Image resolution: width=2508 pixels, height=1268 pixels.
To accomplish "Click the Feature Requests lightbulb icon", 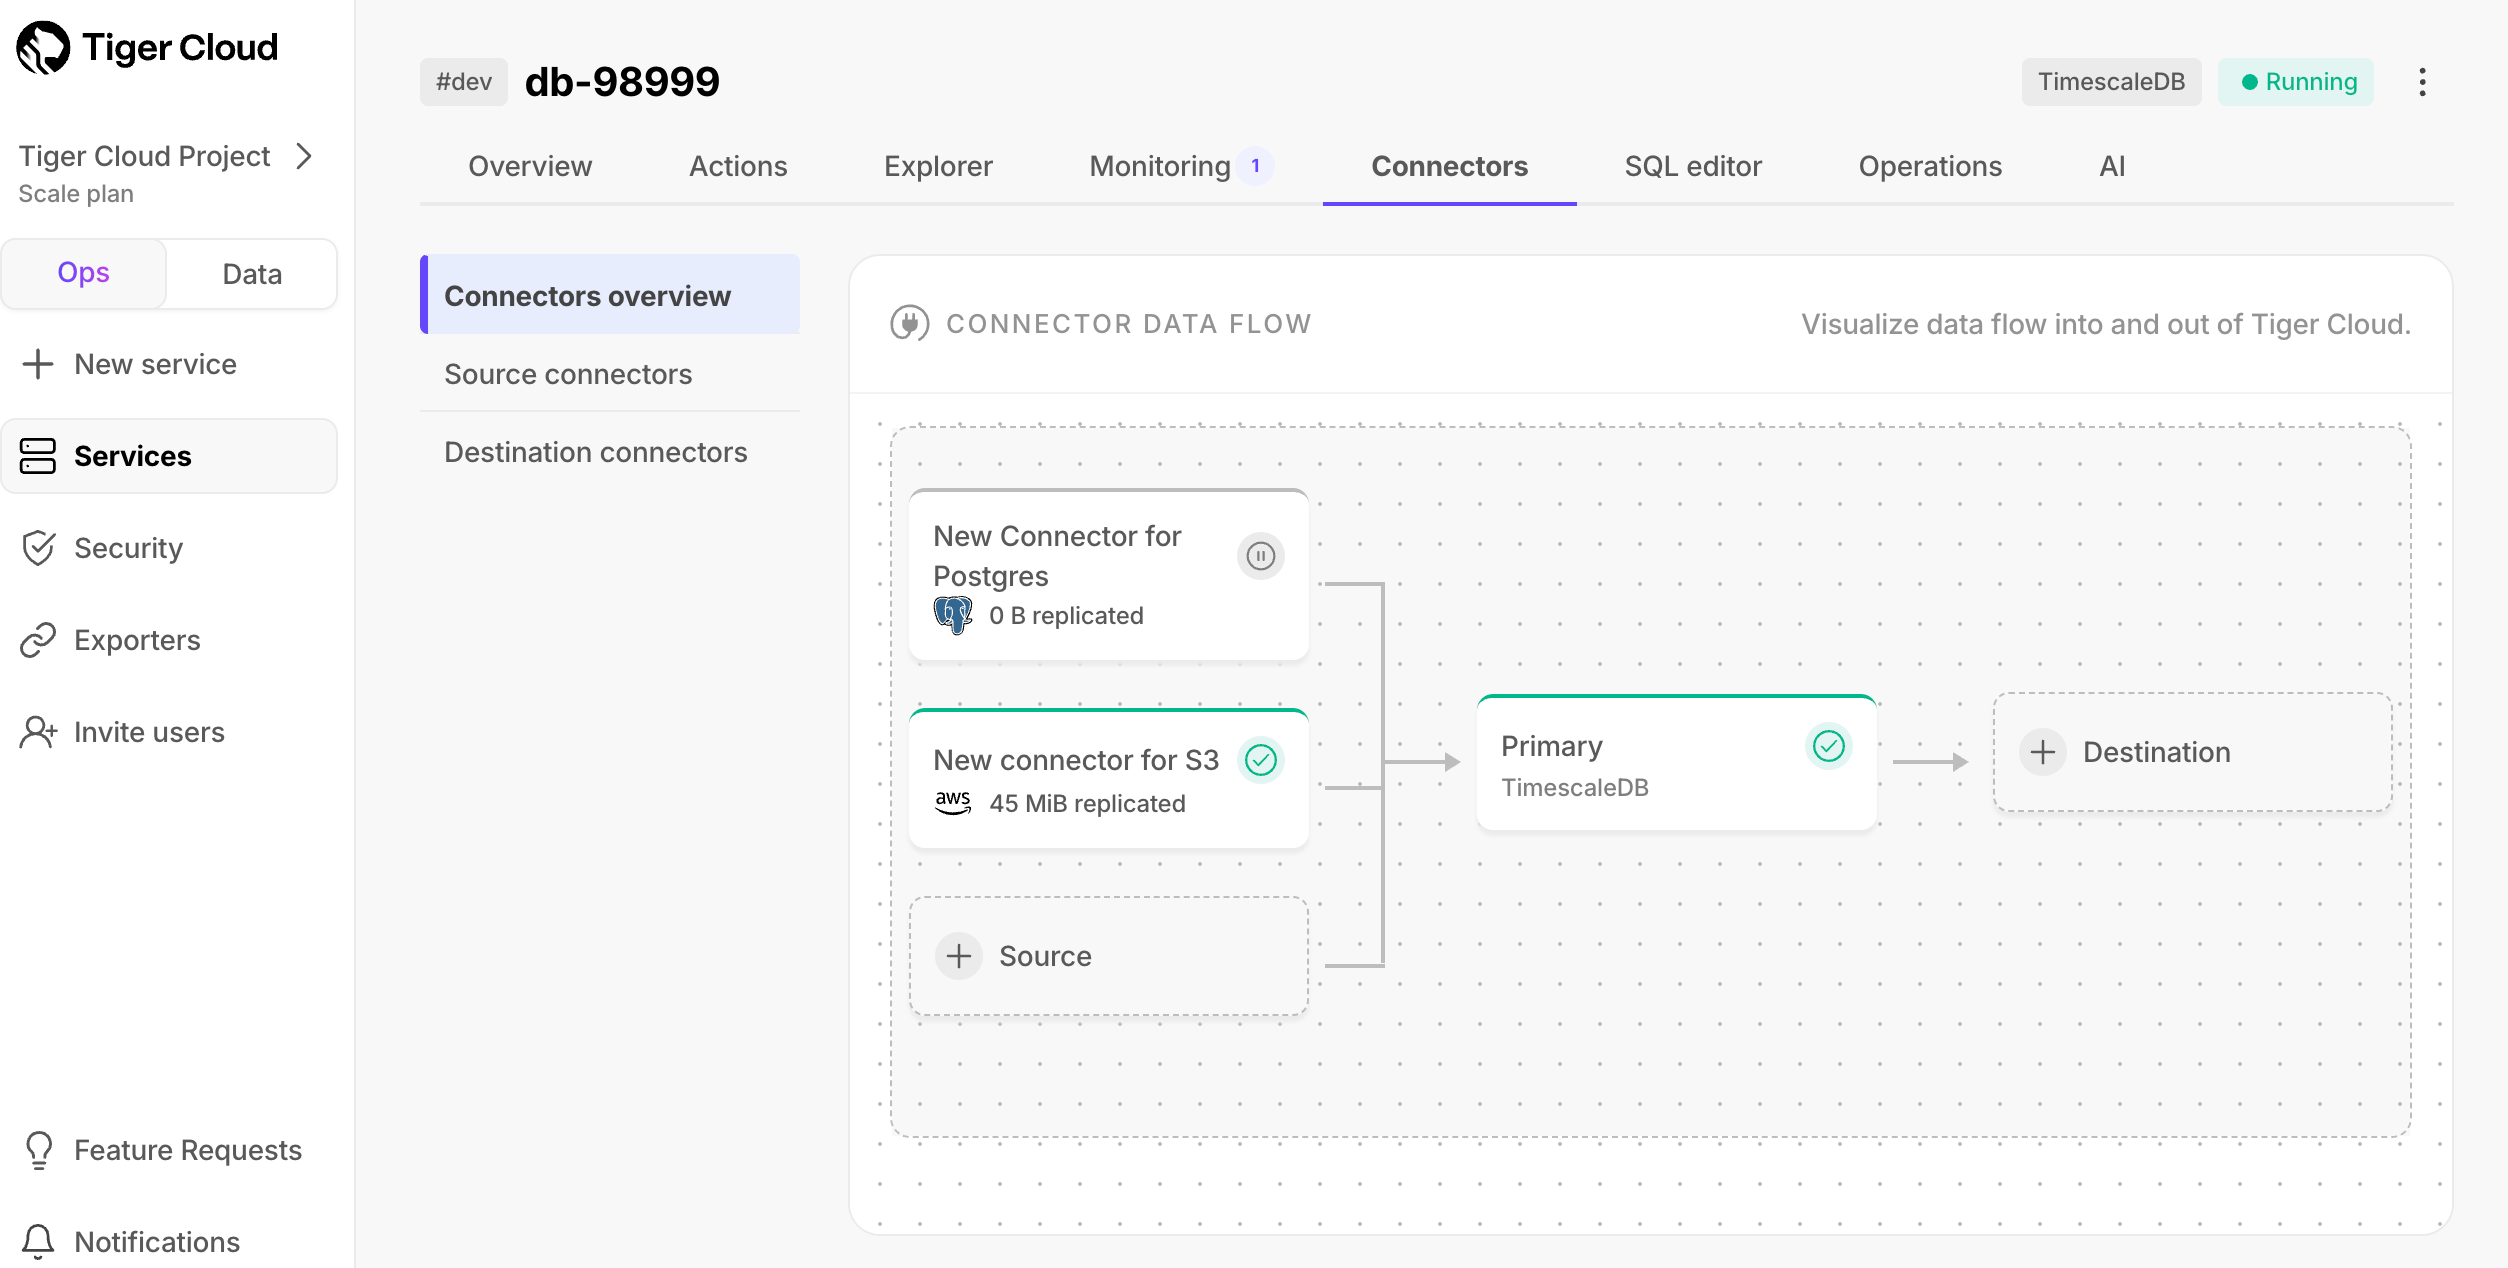I will (39, 1150).
